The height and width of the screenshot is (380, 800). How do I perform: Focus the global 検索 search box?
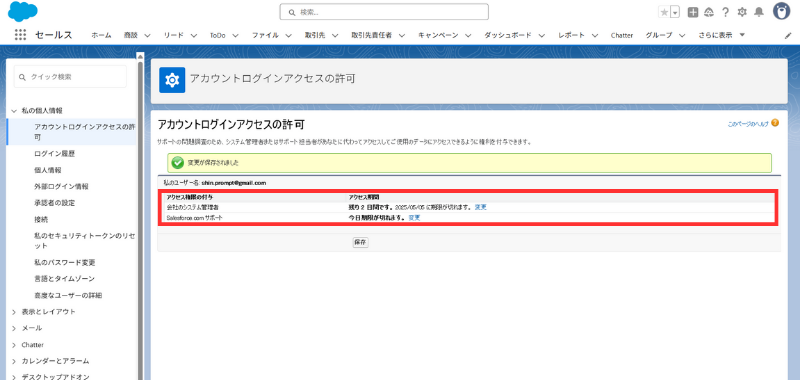(x=384, y=12)
